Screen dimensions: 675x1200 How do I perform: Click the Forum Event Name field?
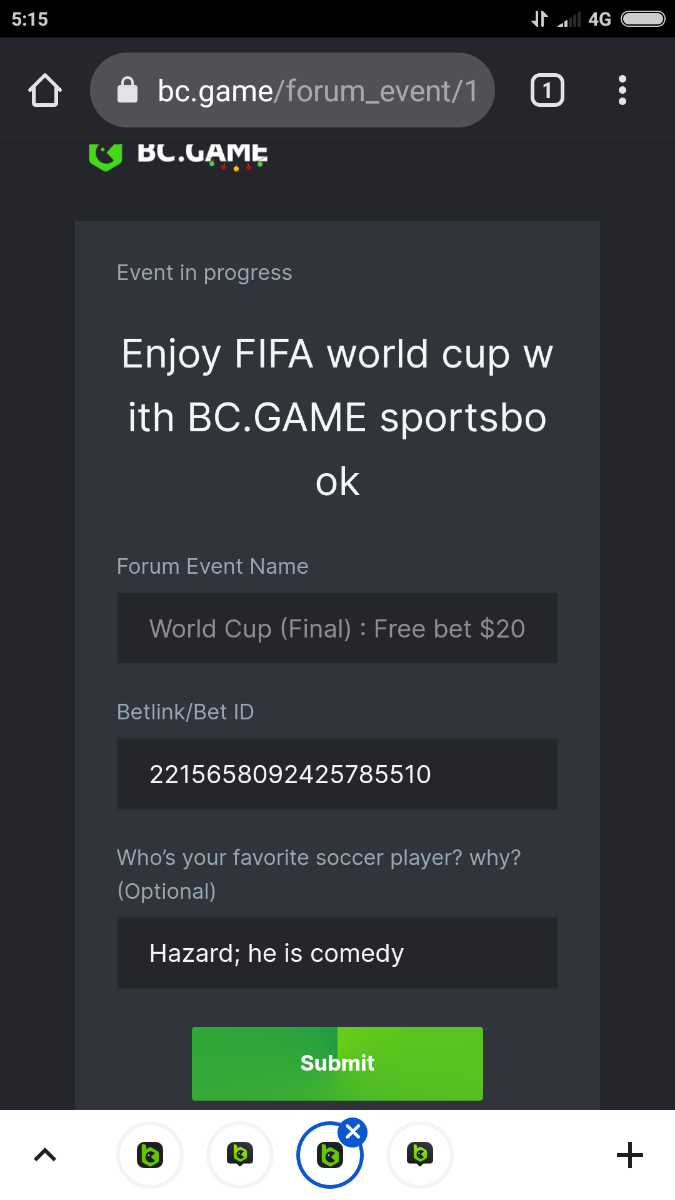[x=337, y=628]
